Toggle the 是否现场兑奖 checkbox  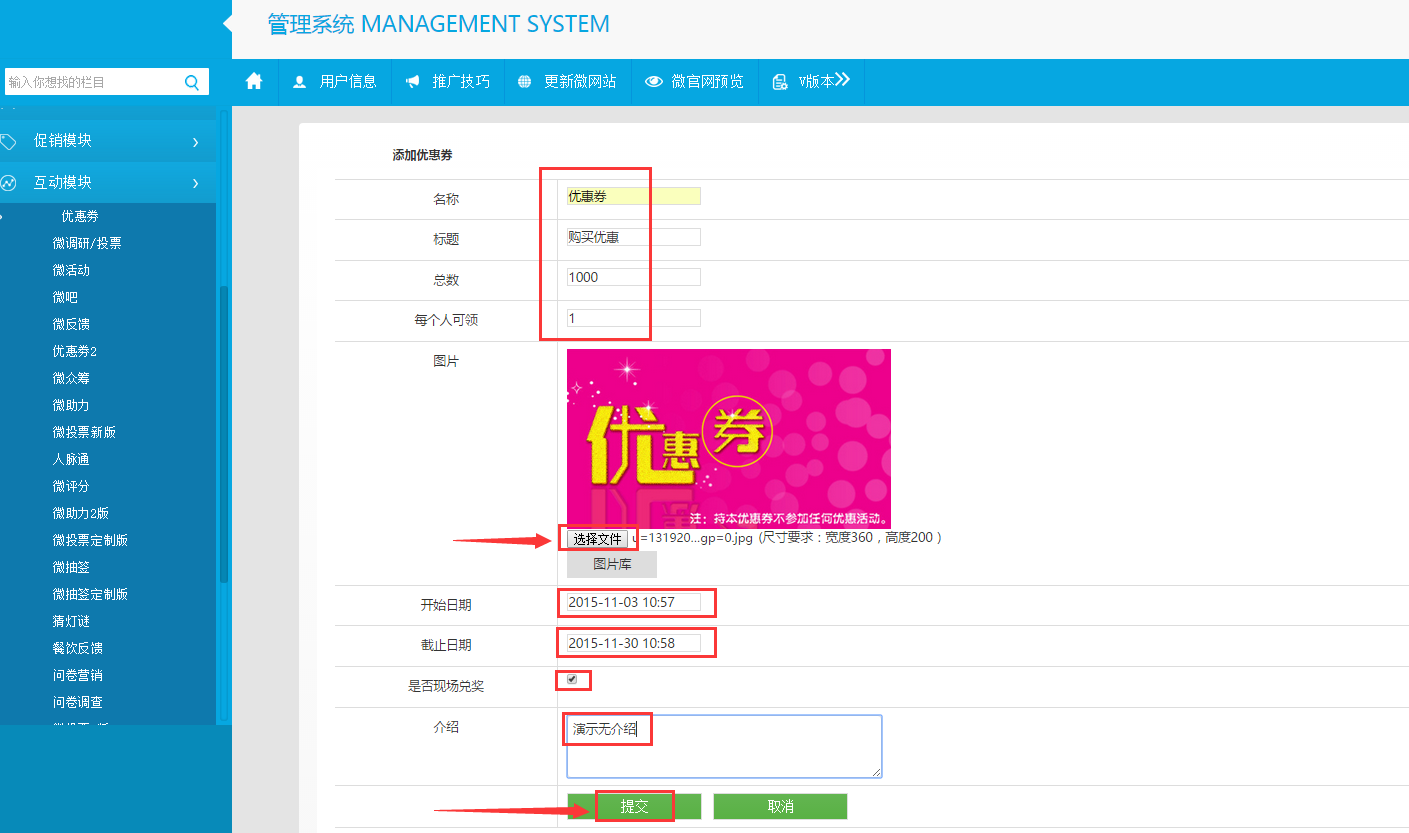point(572,680)
